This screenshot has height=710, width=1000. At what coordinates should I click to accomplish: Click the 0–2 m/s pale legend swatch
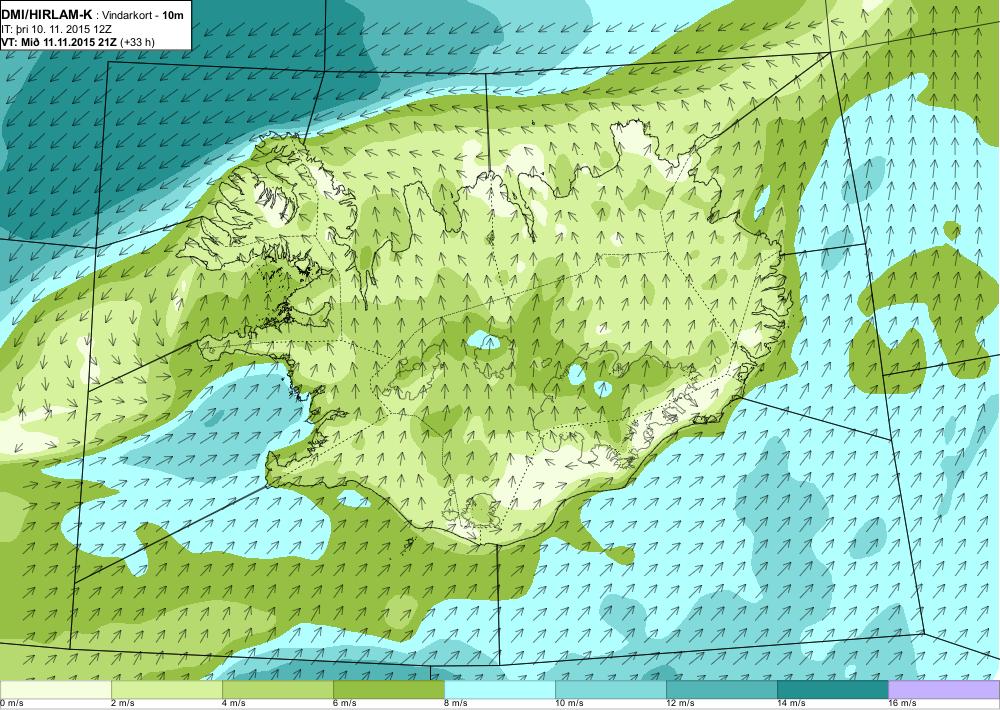55,689
